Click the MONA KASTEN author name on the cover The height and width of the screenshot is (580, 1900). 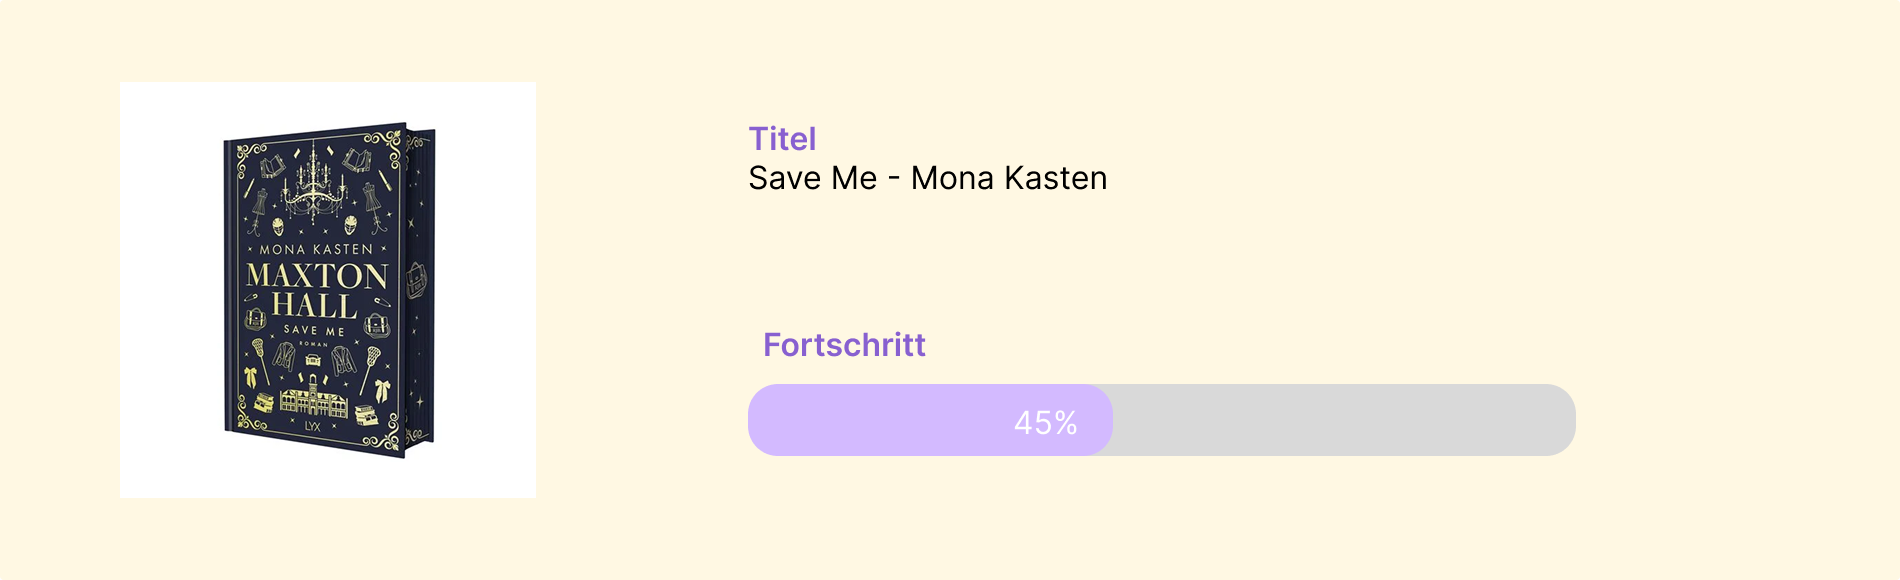click(316, 249)
